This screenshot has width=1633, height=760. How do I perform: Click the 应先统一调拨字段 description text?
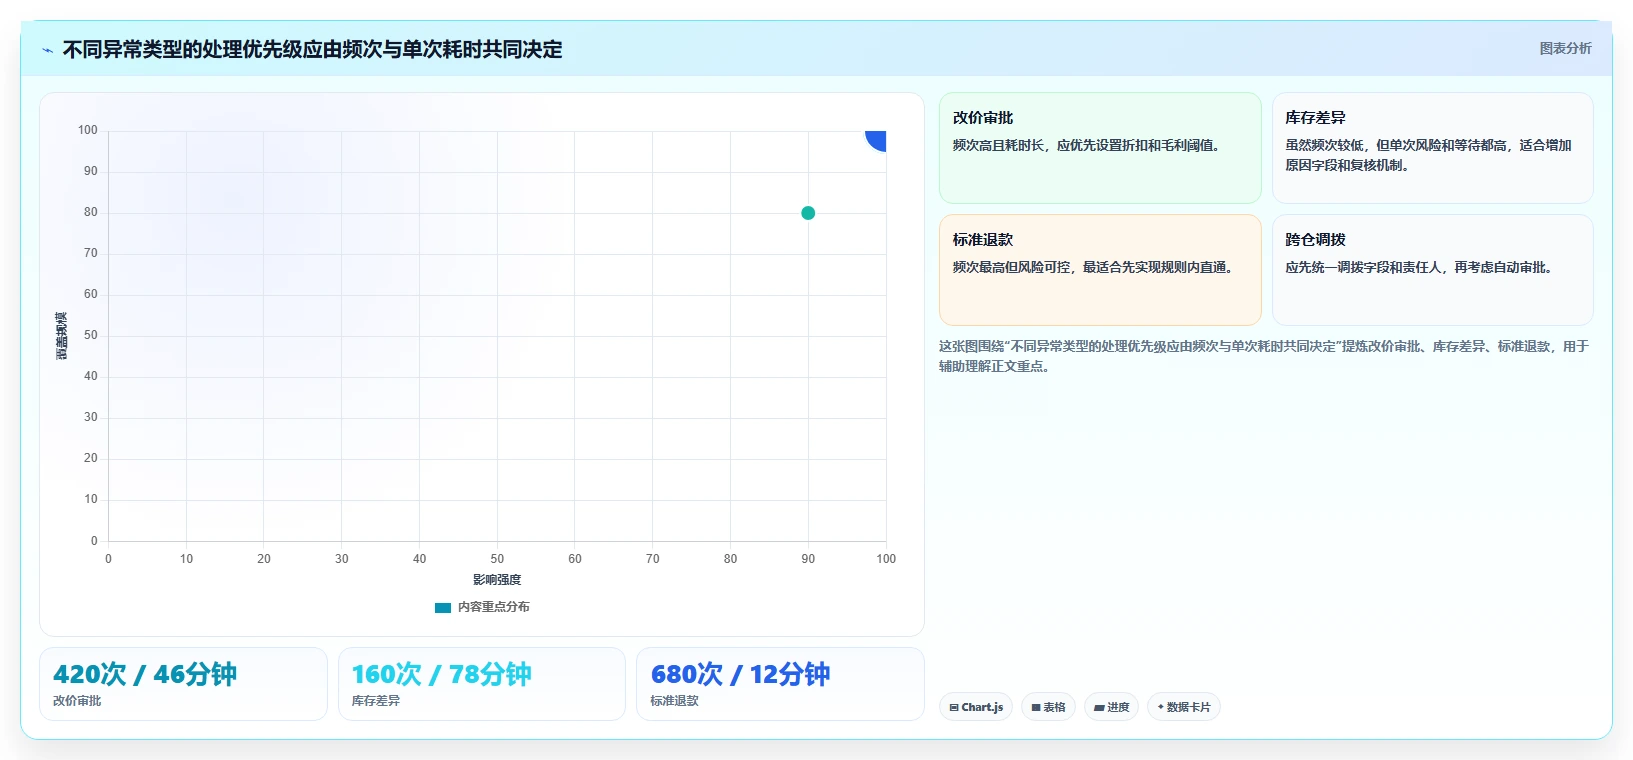pyautogui.click(x=1419, y=268)
